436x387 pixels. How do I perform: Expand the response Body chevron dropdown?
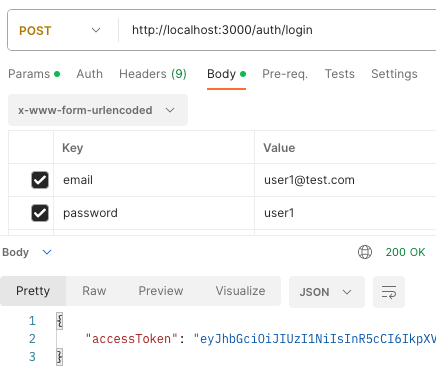click(47, 252)
